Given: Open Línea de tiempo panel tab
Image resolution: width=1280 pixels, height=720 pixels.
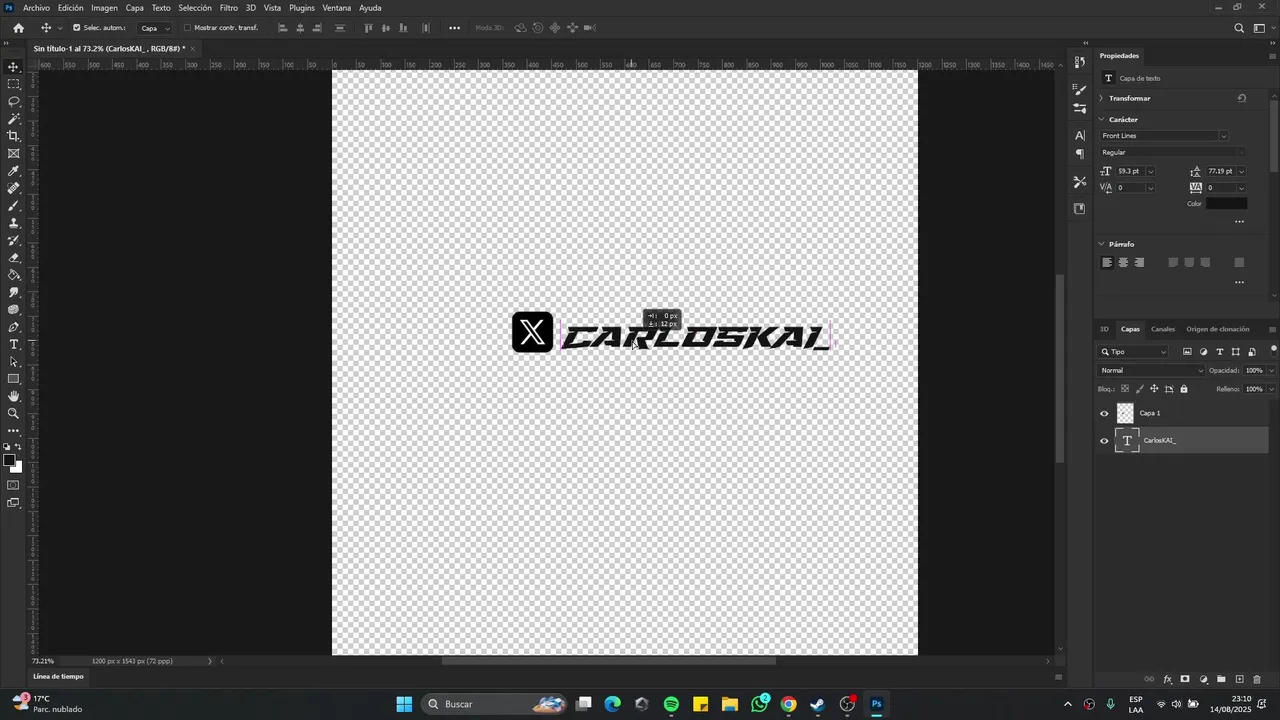Looking at the screenshot, I should click(x=59, y=677).
